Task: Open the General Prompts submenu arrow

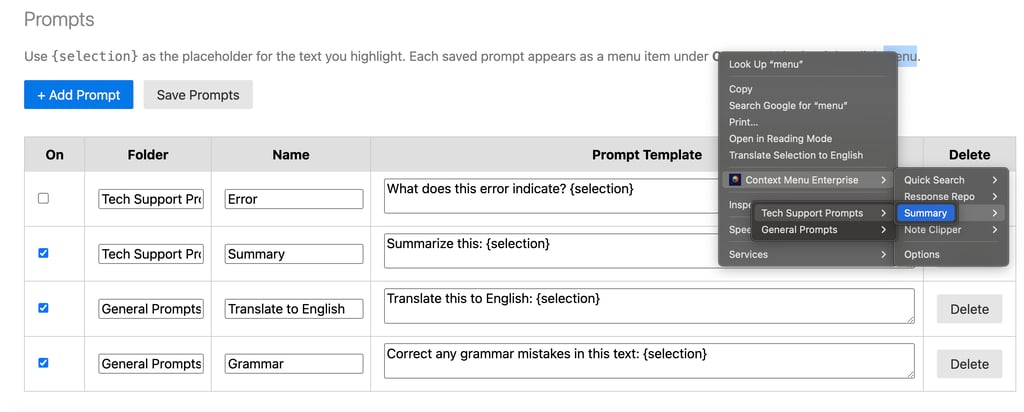Action: tap(883, 230)
